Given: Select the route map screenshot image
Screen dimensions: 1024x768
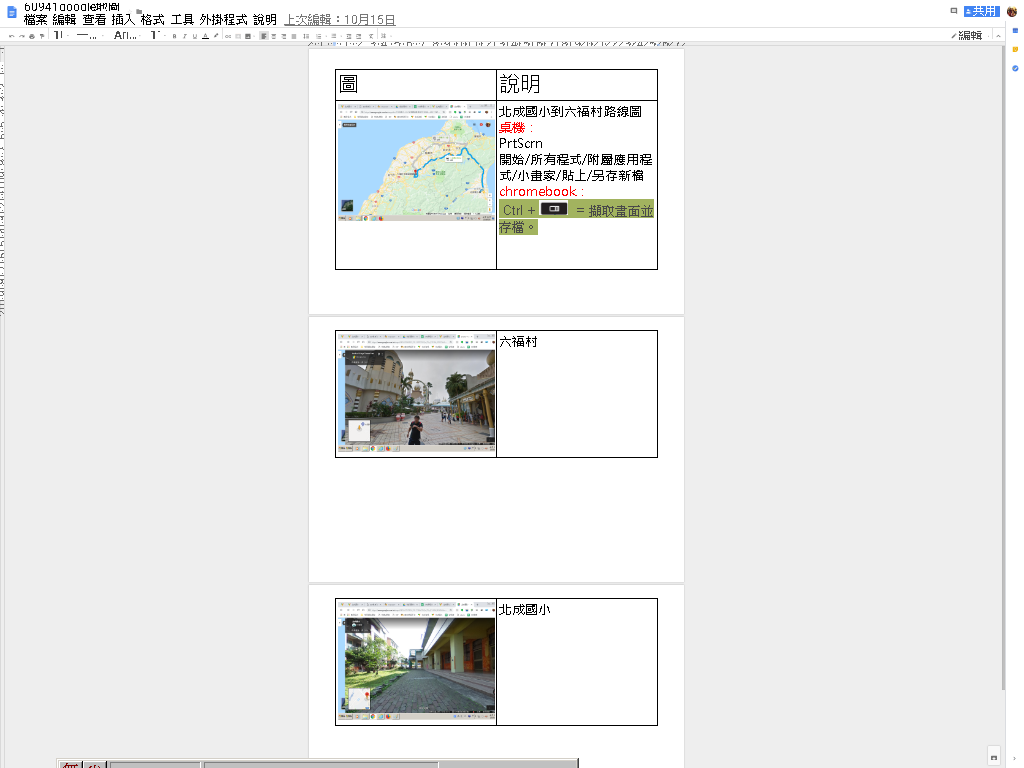Looking at the screenshot, I should (x=416, y=162).
